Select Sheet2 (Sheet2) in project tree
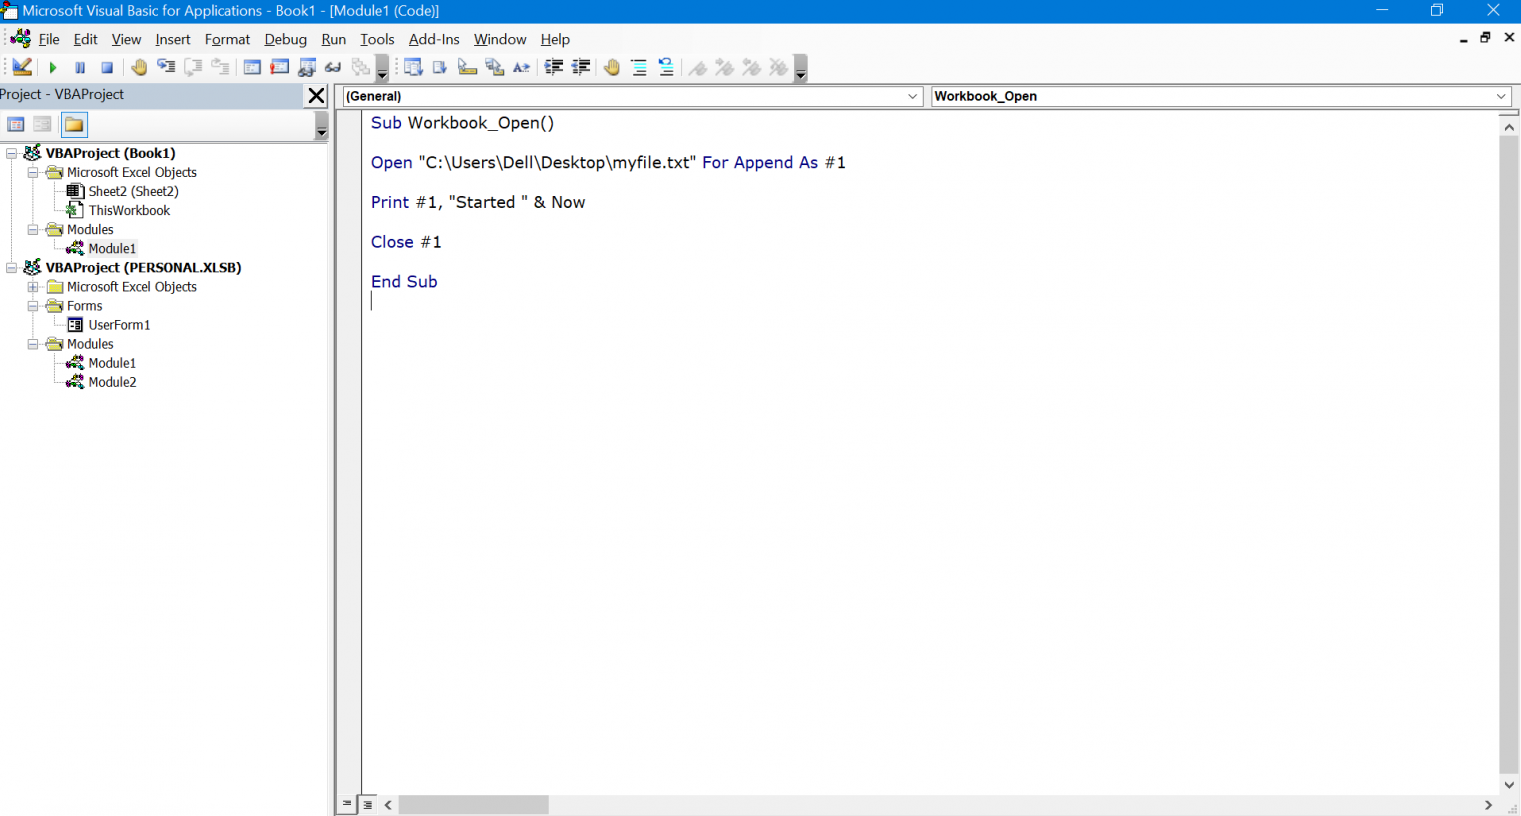Screen dimensions: 1521x816 point(133,191)
